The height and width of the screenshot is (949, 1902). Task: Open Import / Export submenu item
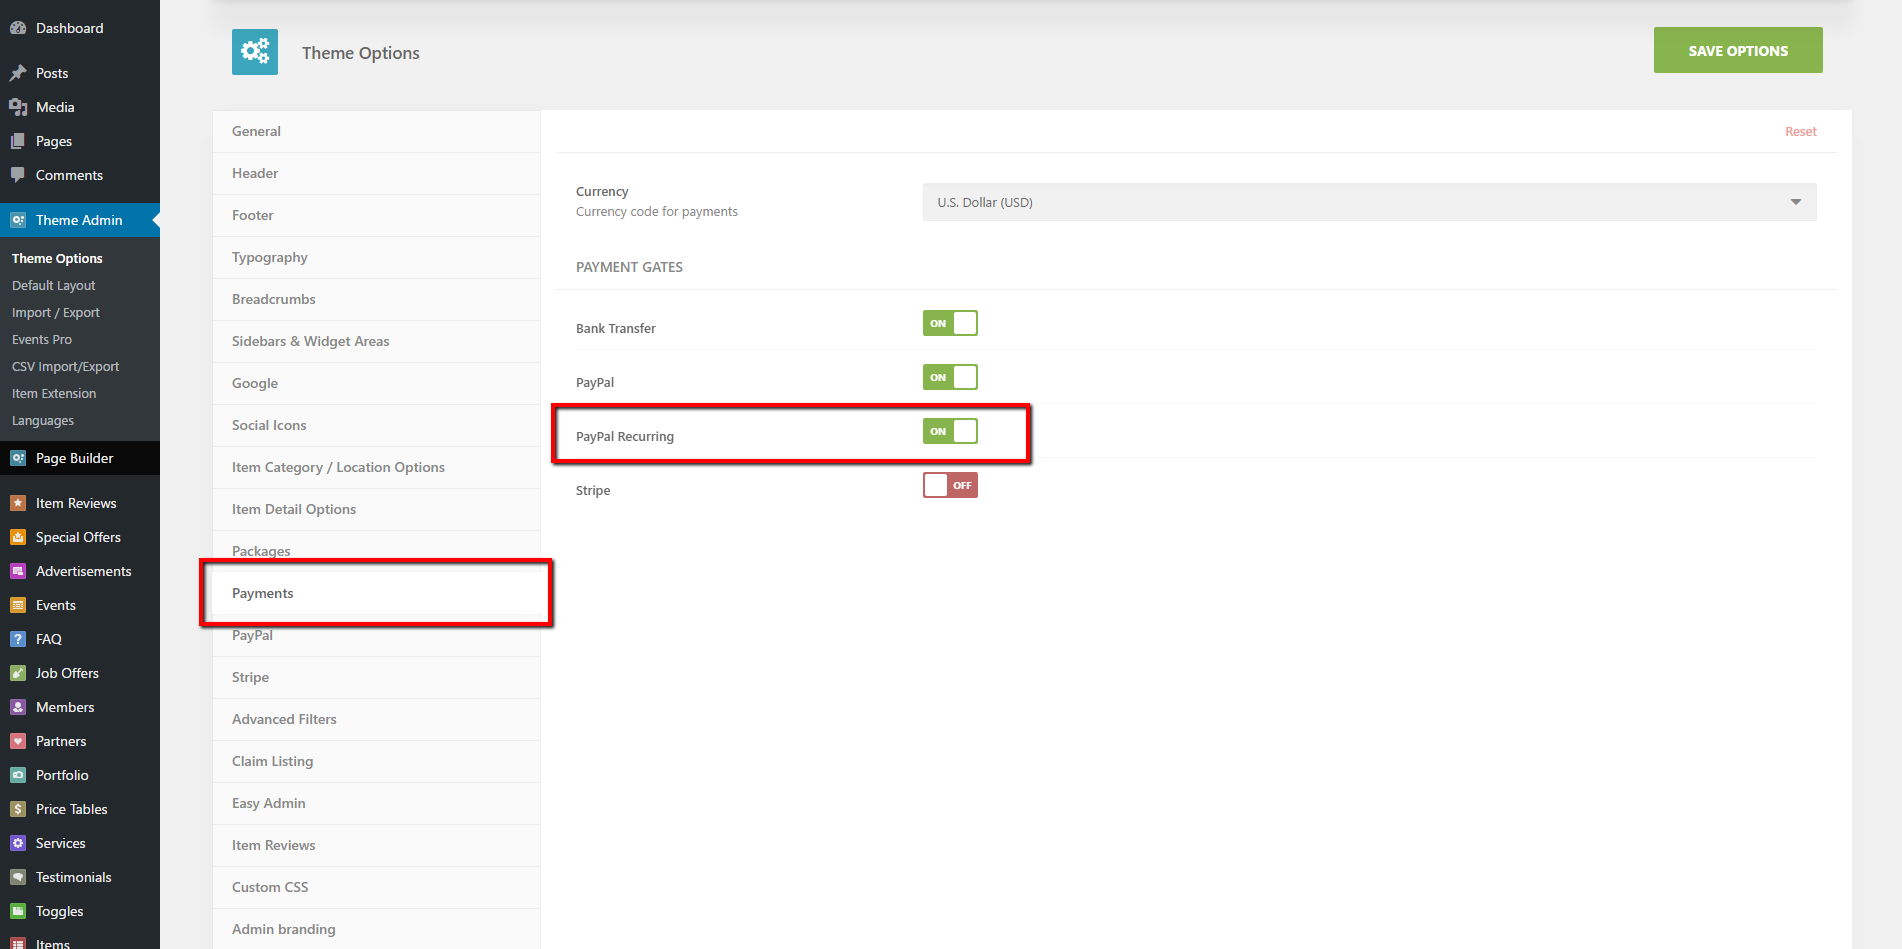click(x=56, y=313)
